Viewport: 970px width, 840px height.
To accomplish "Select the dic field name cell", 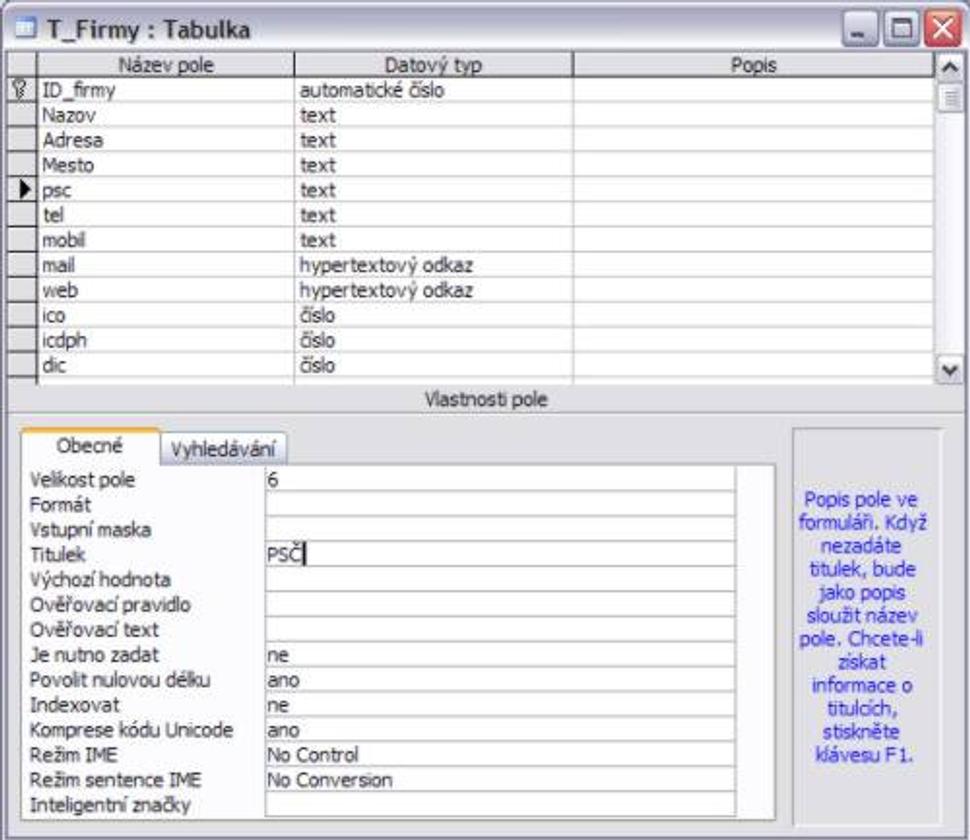I will click(166, 366).
